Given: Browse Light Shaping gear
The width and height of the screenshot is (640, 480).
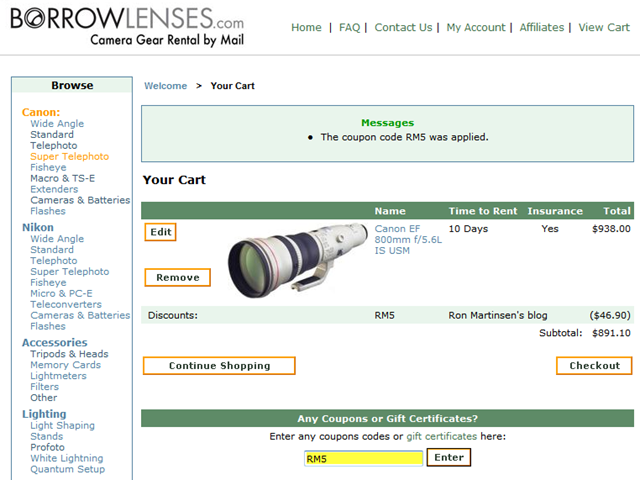Looking at the screenshot, I should click(62, 425).
